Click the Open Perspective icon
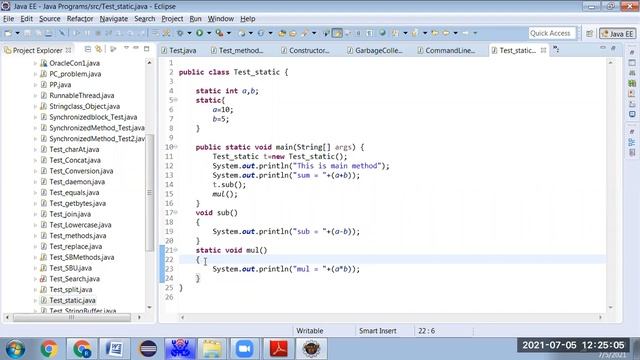The width and height of the screenshot is (640, 360). 589,33
